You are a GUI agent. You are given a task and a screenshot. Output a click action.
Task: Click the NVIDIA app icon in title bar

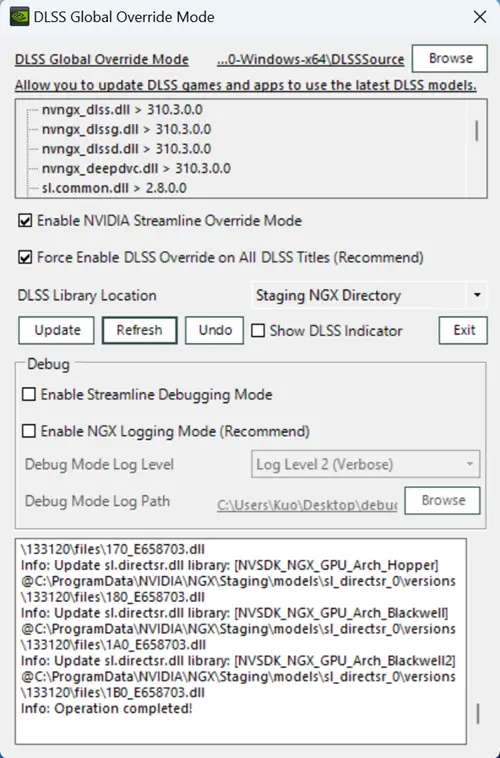(x=19, y=17)
